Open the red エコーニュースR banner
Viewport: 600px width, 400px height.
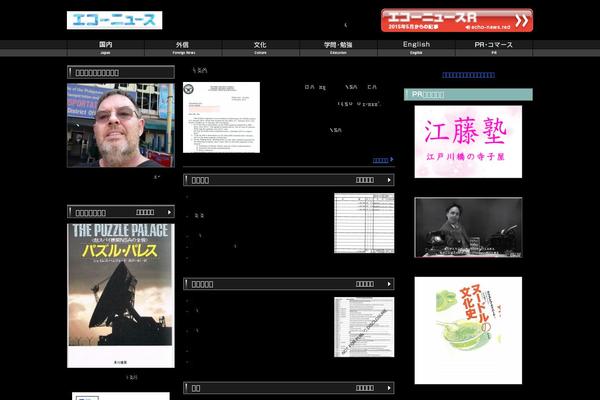(457, 20)
